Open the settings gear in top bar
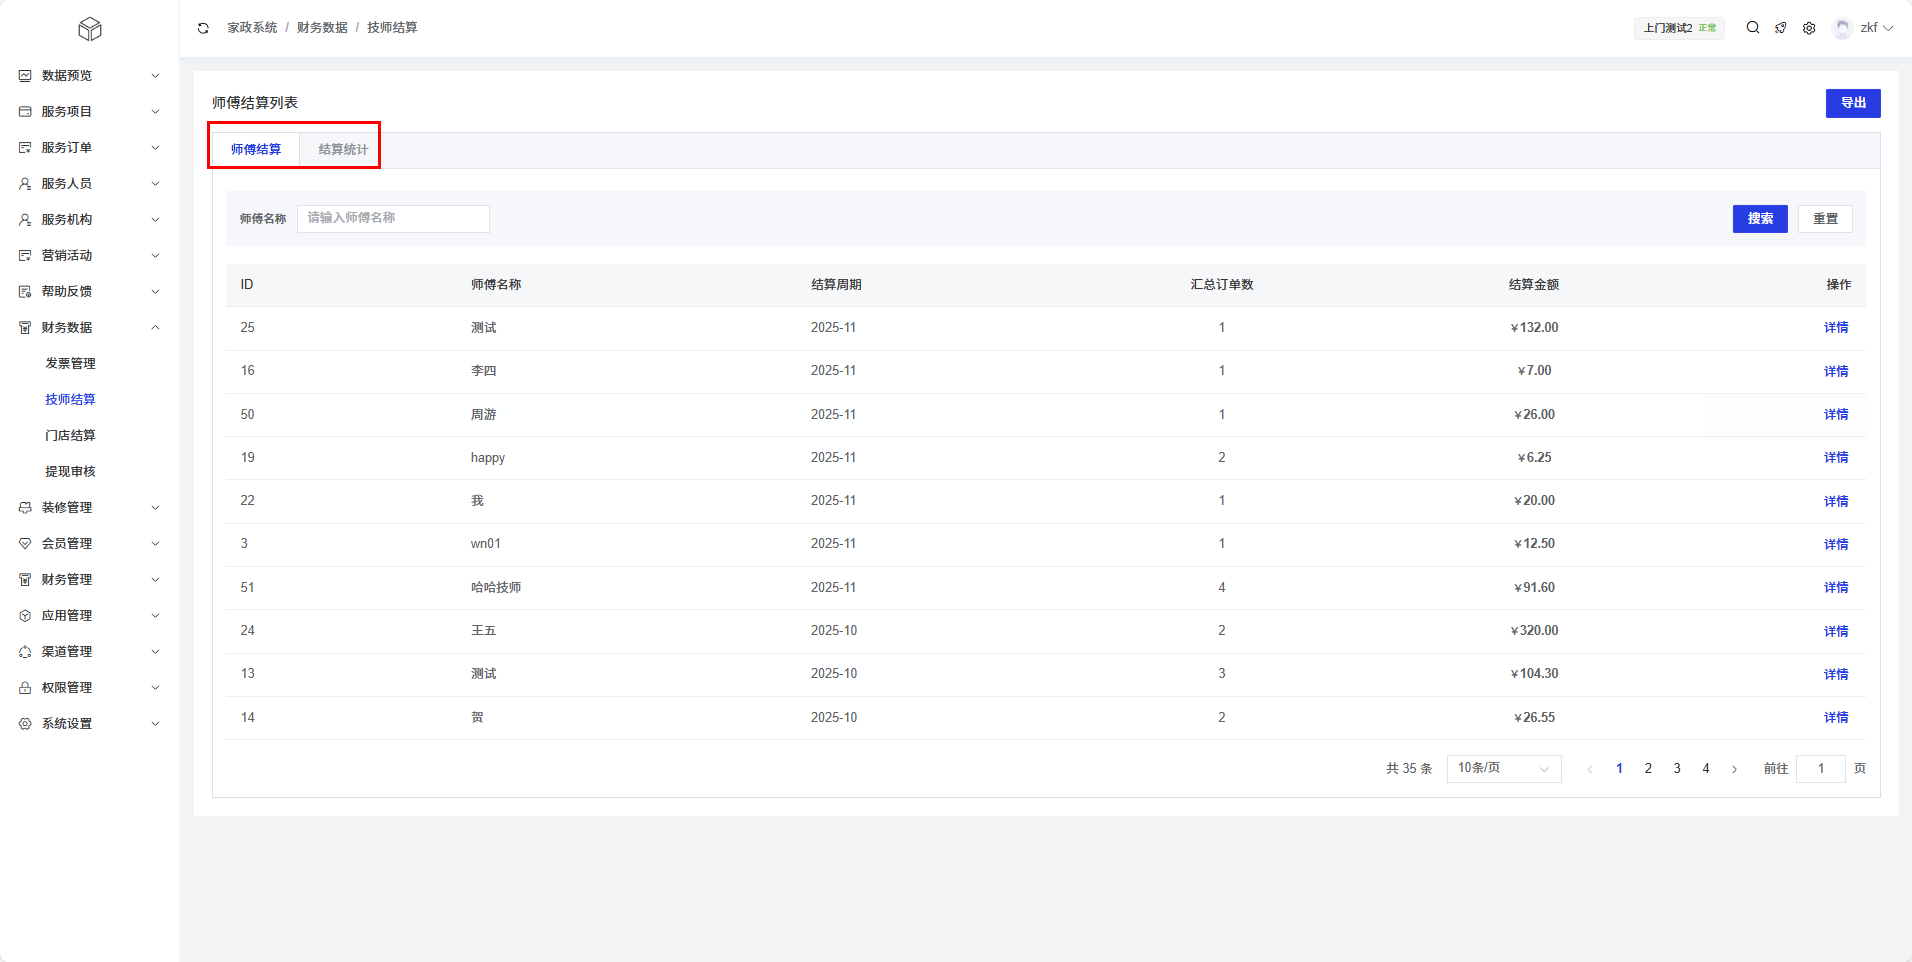The height and width of the screenshot is (962, 1912). [1809, 28]
